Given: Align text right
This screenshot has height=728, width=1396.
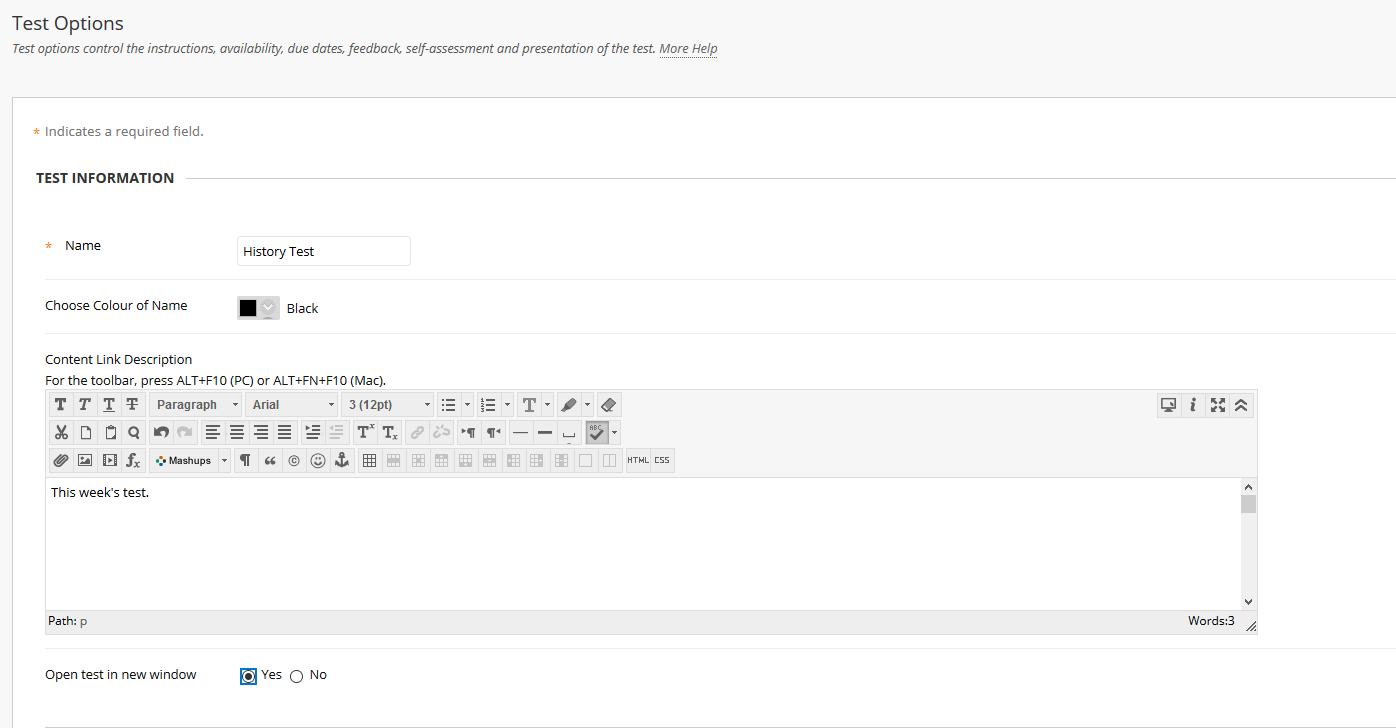Looking at the screenshot, I should pyautogui.click(x=261, y=433).
